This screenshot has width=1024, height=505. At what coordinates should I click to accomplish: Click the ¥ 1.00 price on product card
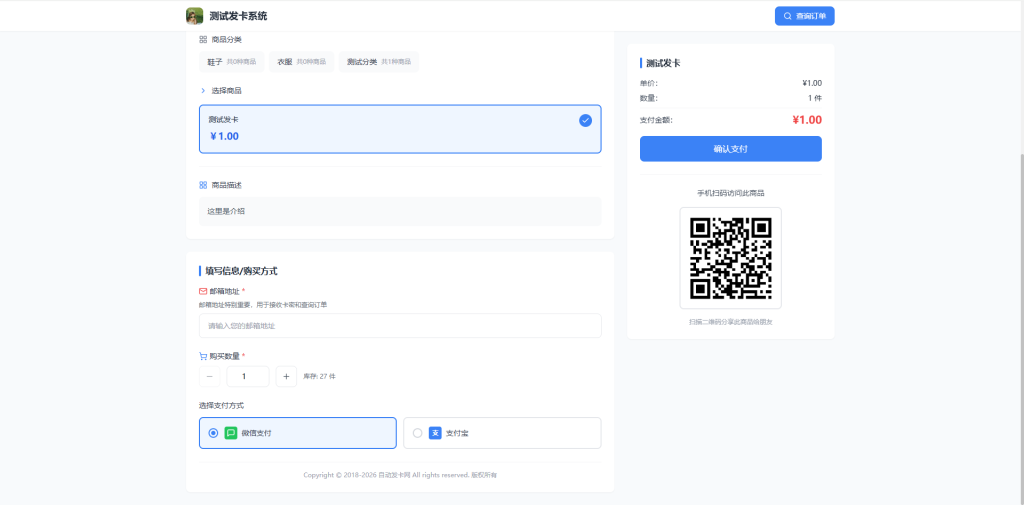[x=225, y=137]
